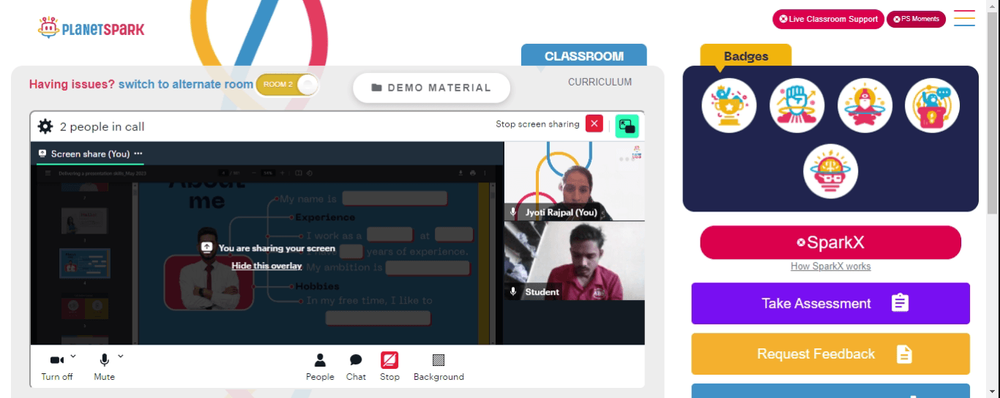Image resolution: width=1000 pixels, height=398 pixels.
Task: Click the Screen share monitor icon in header
Action: click(43, 154)
